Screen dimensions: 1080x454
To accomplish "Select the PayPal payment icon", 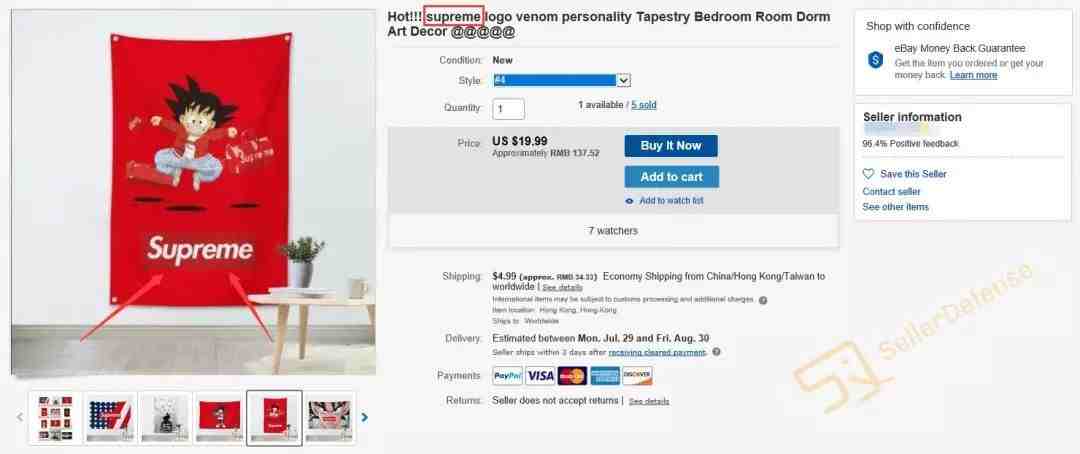I will pyautogui.click(x=508, y=376).
